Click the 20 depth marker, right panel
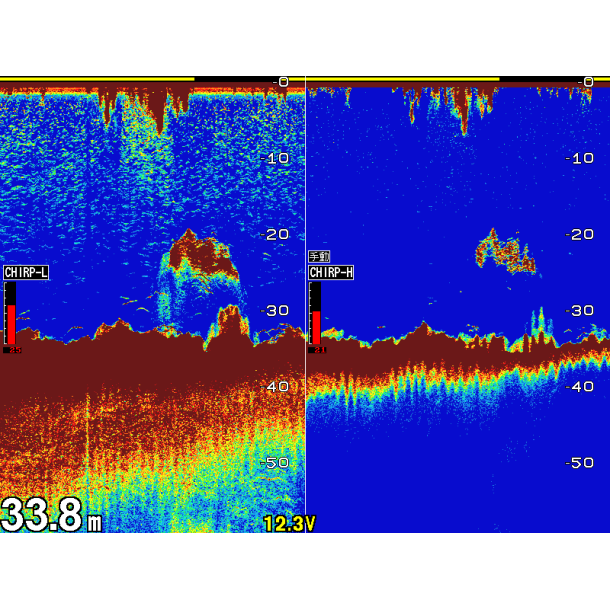Screen dimensions: 610x610 click(581, 234)
